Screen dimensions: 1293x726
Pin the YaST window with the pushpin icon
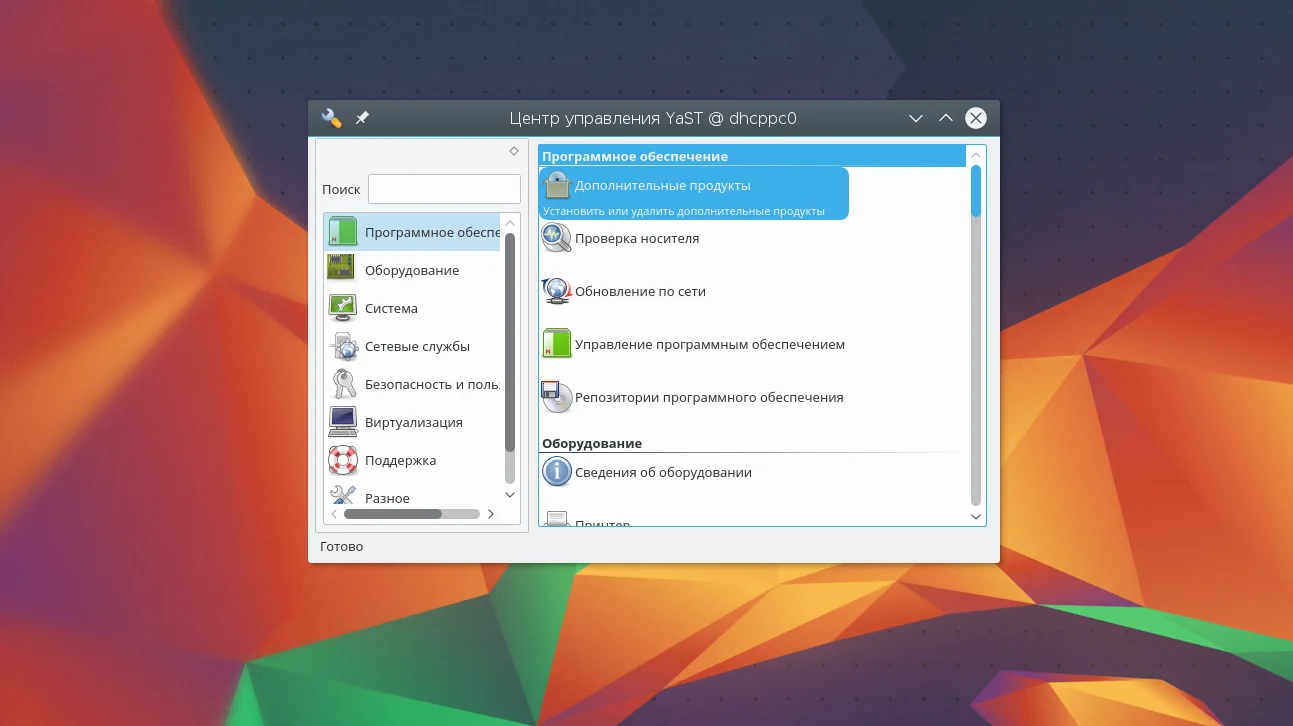(362, 118)
